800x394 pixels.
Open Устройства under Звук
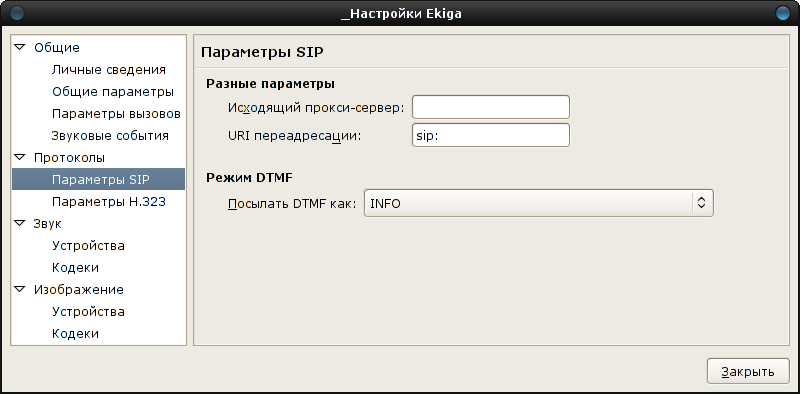[88, 245]
